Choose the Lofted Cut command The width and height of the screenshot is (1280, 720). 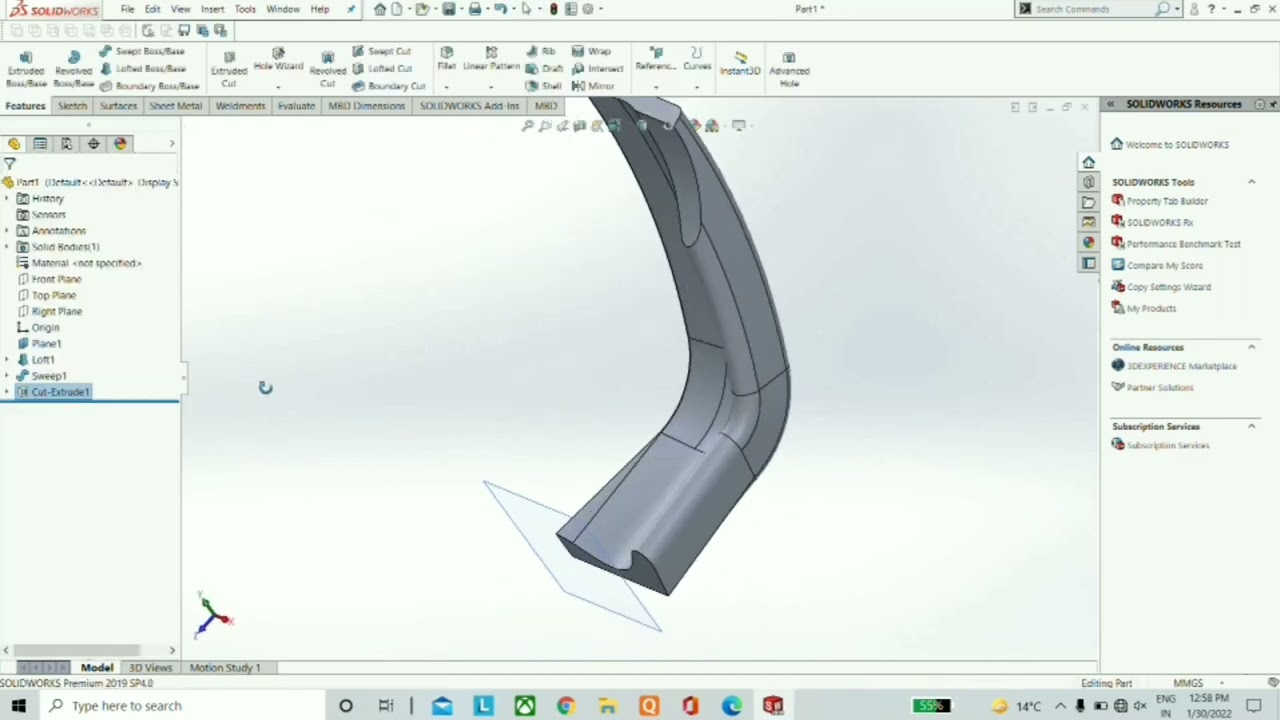click(x=381, y=68)
